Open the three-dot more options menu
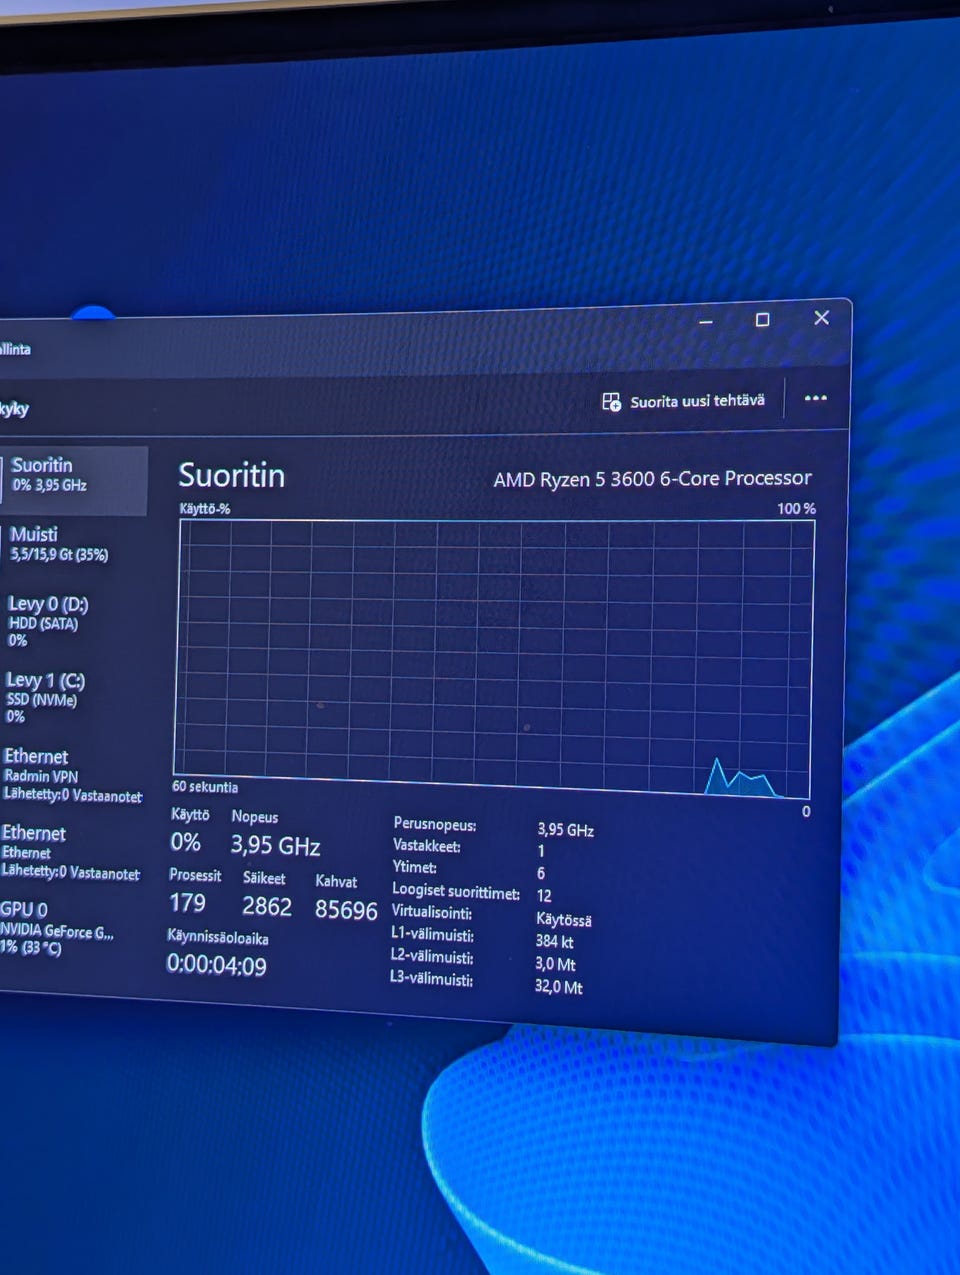 (816, 398)
